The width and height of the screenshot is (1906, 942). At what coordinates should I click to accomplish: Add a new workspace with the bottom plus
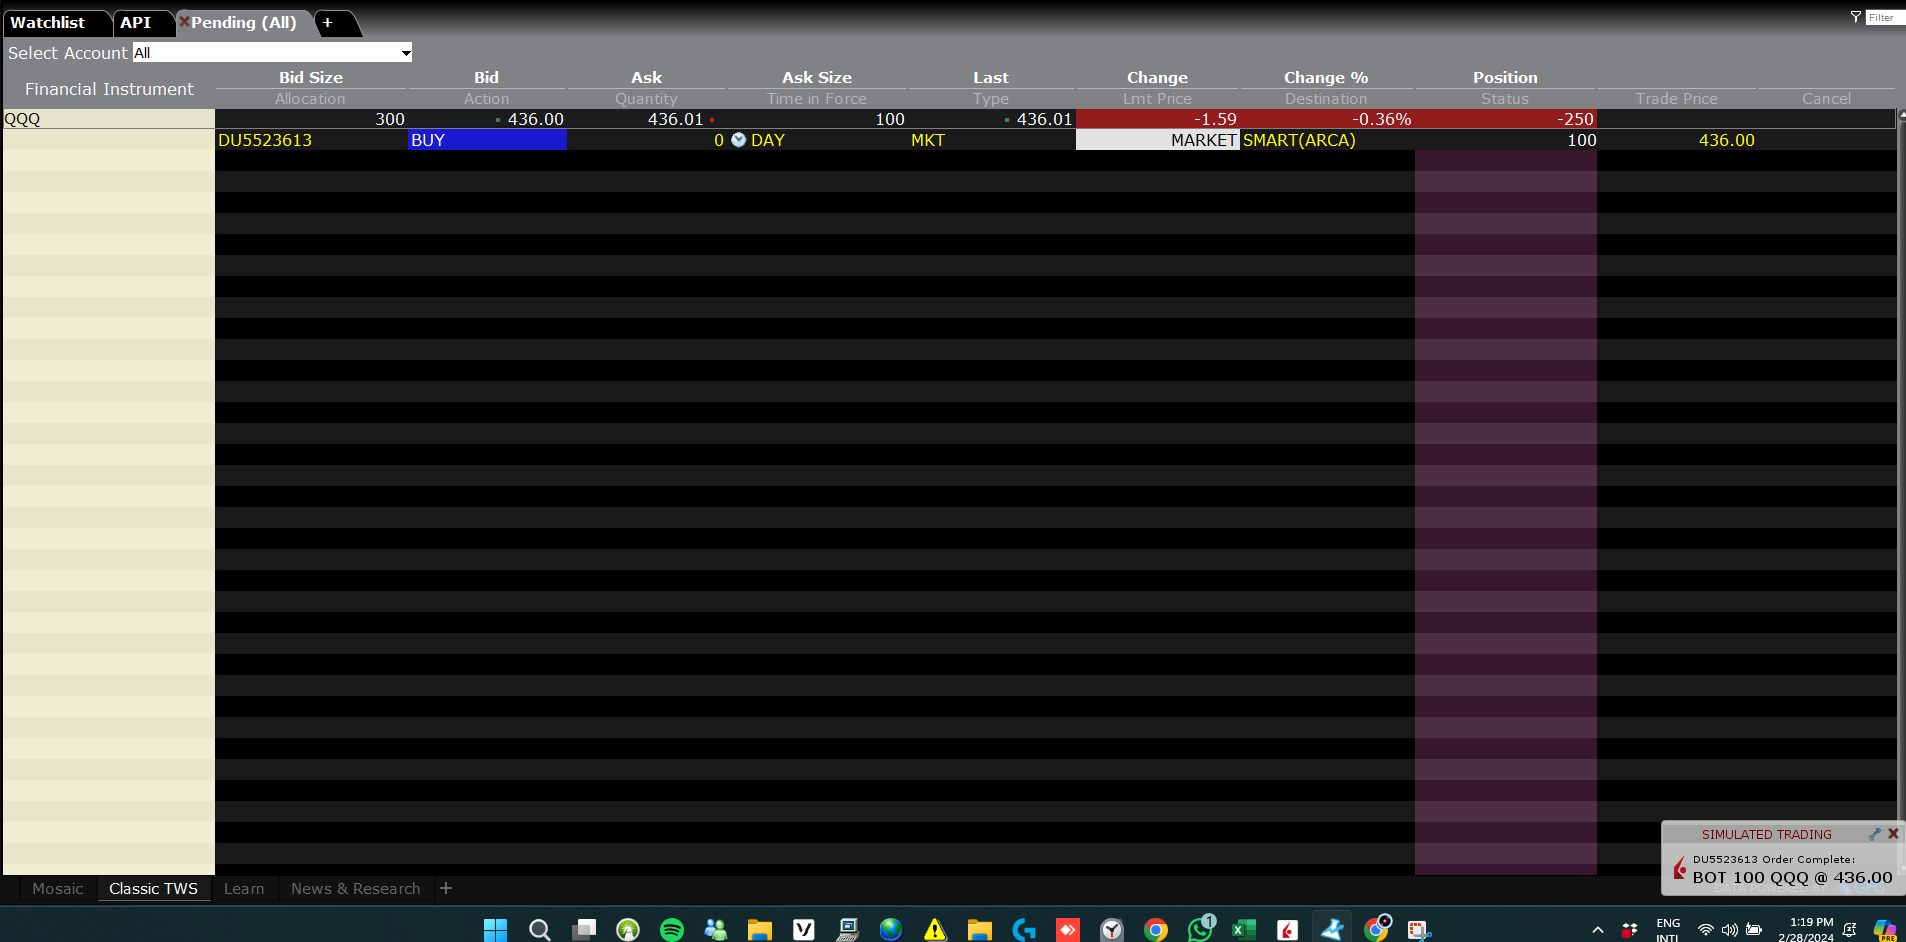[x=446, y=888]
